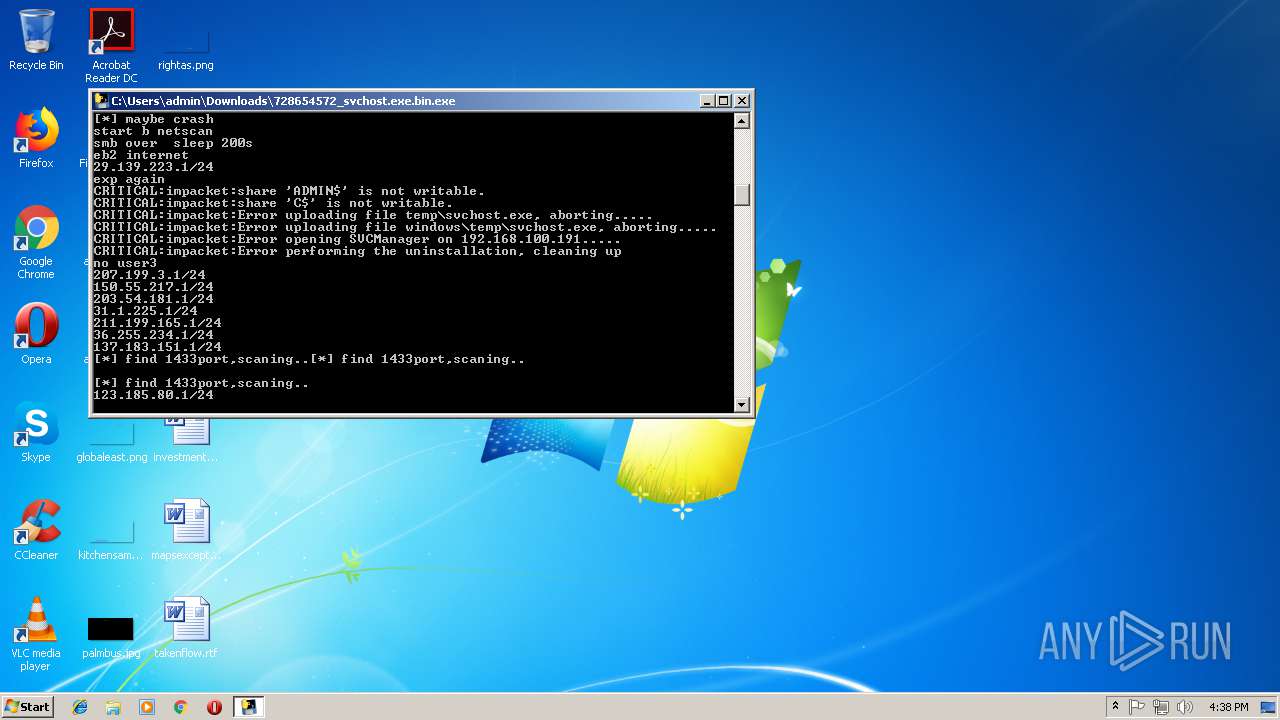Open the Recycle Bin desktop icon

[x=36, y=40]
